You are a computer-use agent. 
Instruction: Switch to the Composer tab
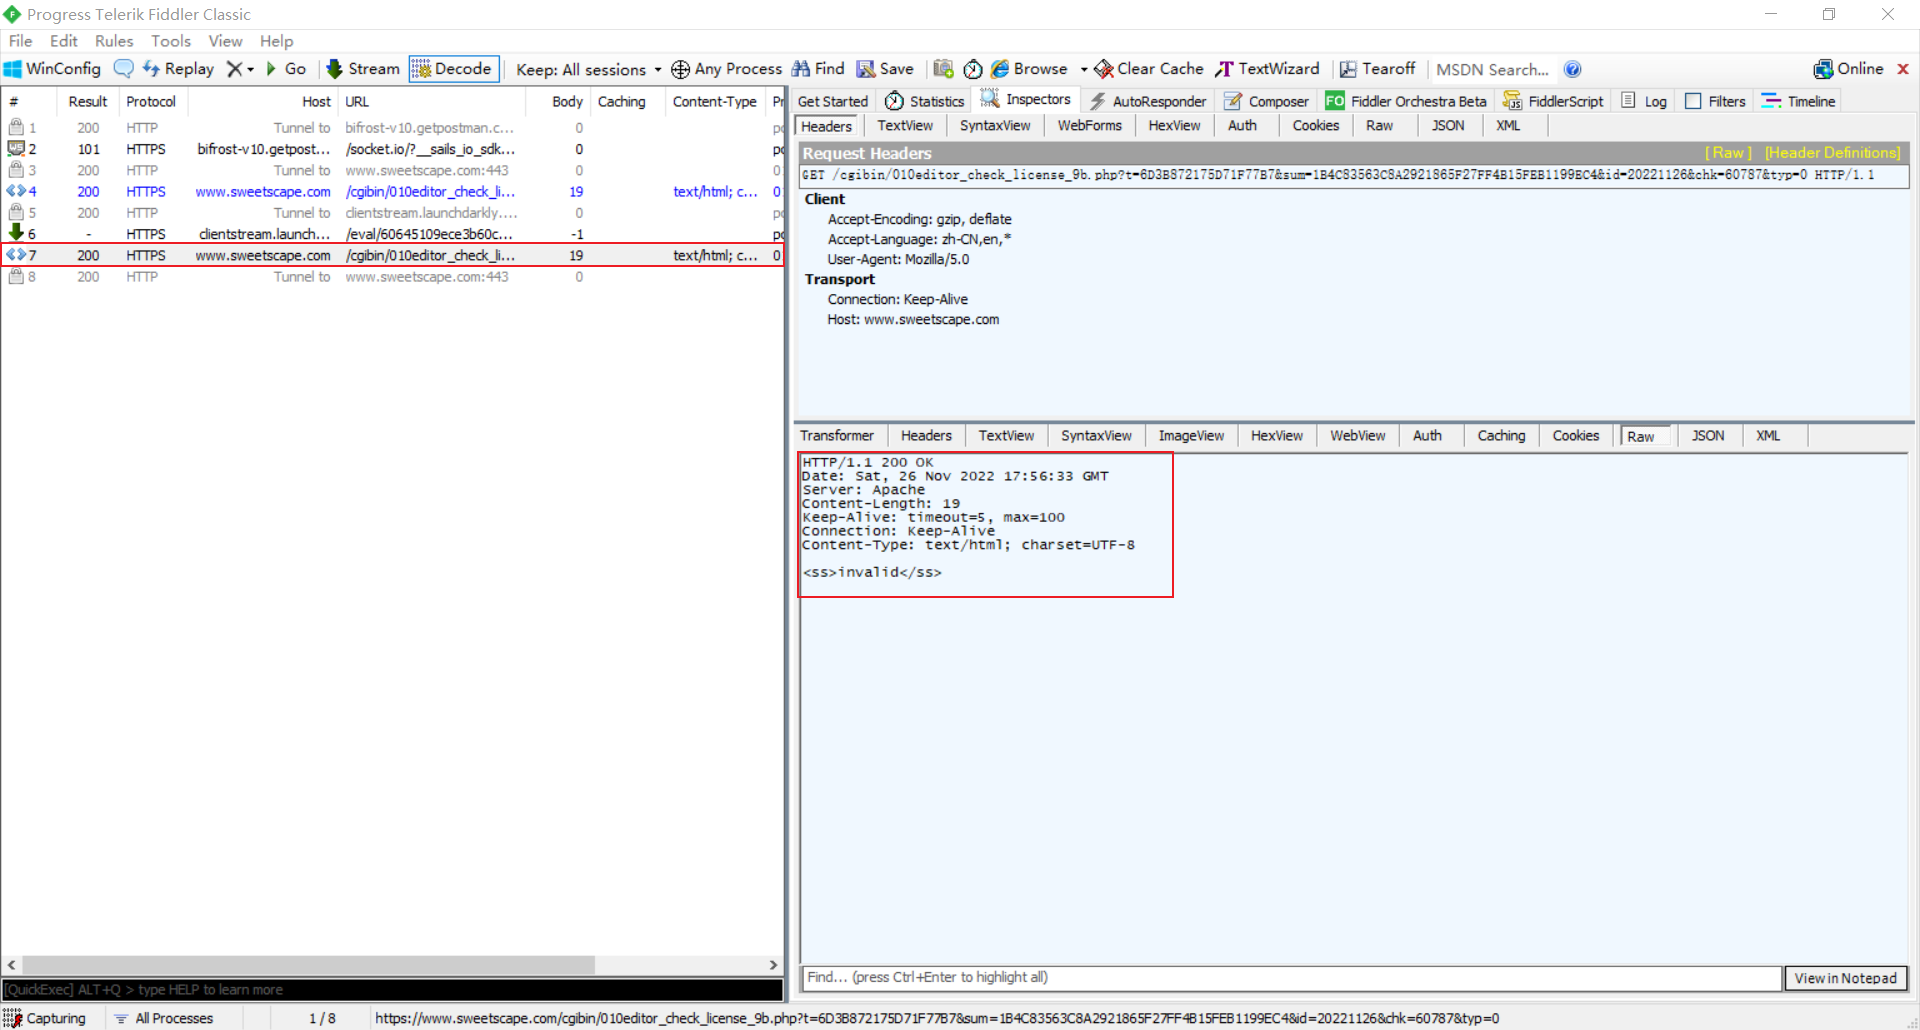[x=1267, y=101]
